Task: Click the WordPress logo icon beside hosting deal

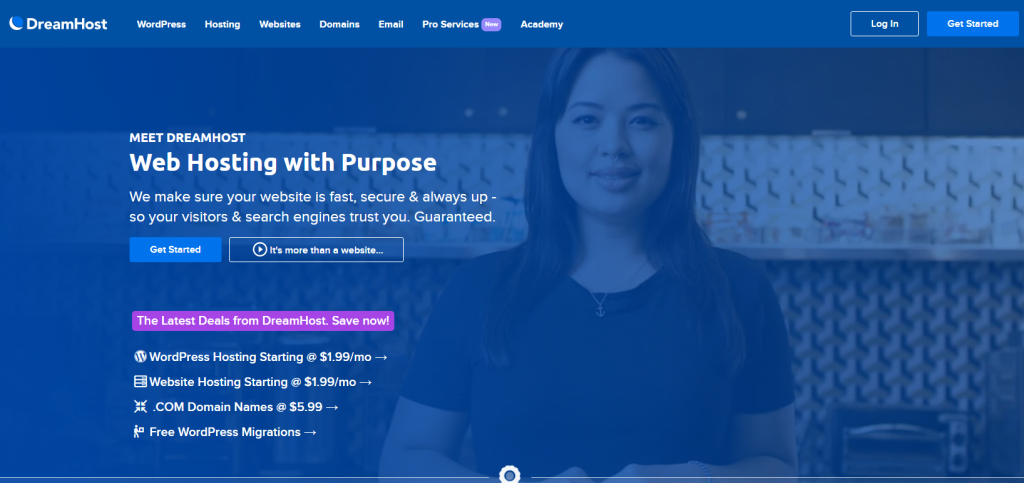Action: (x=140, y=356)
